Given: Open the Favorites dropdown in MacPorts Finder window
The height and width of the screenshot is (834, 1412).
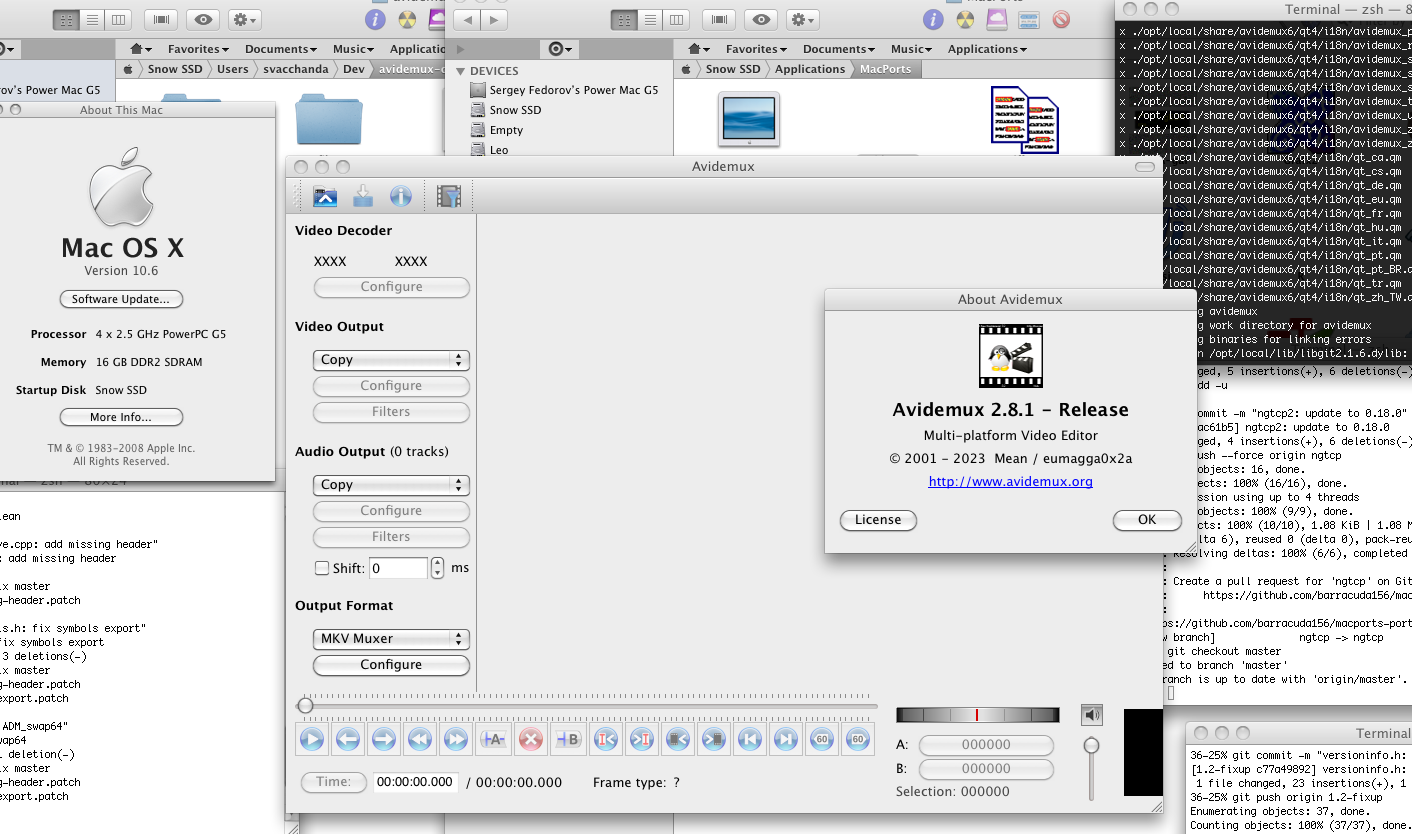Looking at the screenshot, I should click(x=756, y=49).
